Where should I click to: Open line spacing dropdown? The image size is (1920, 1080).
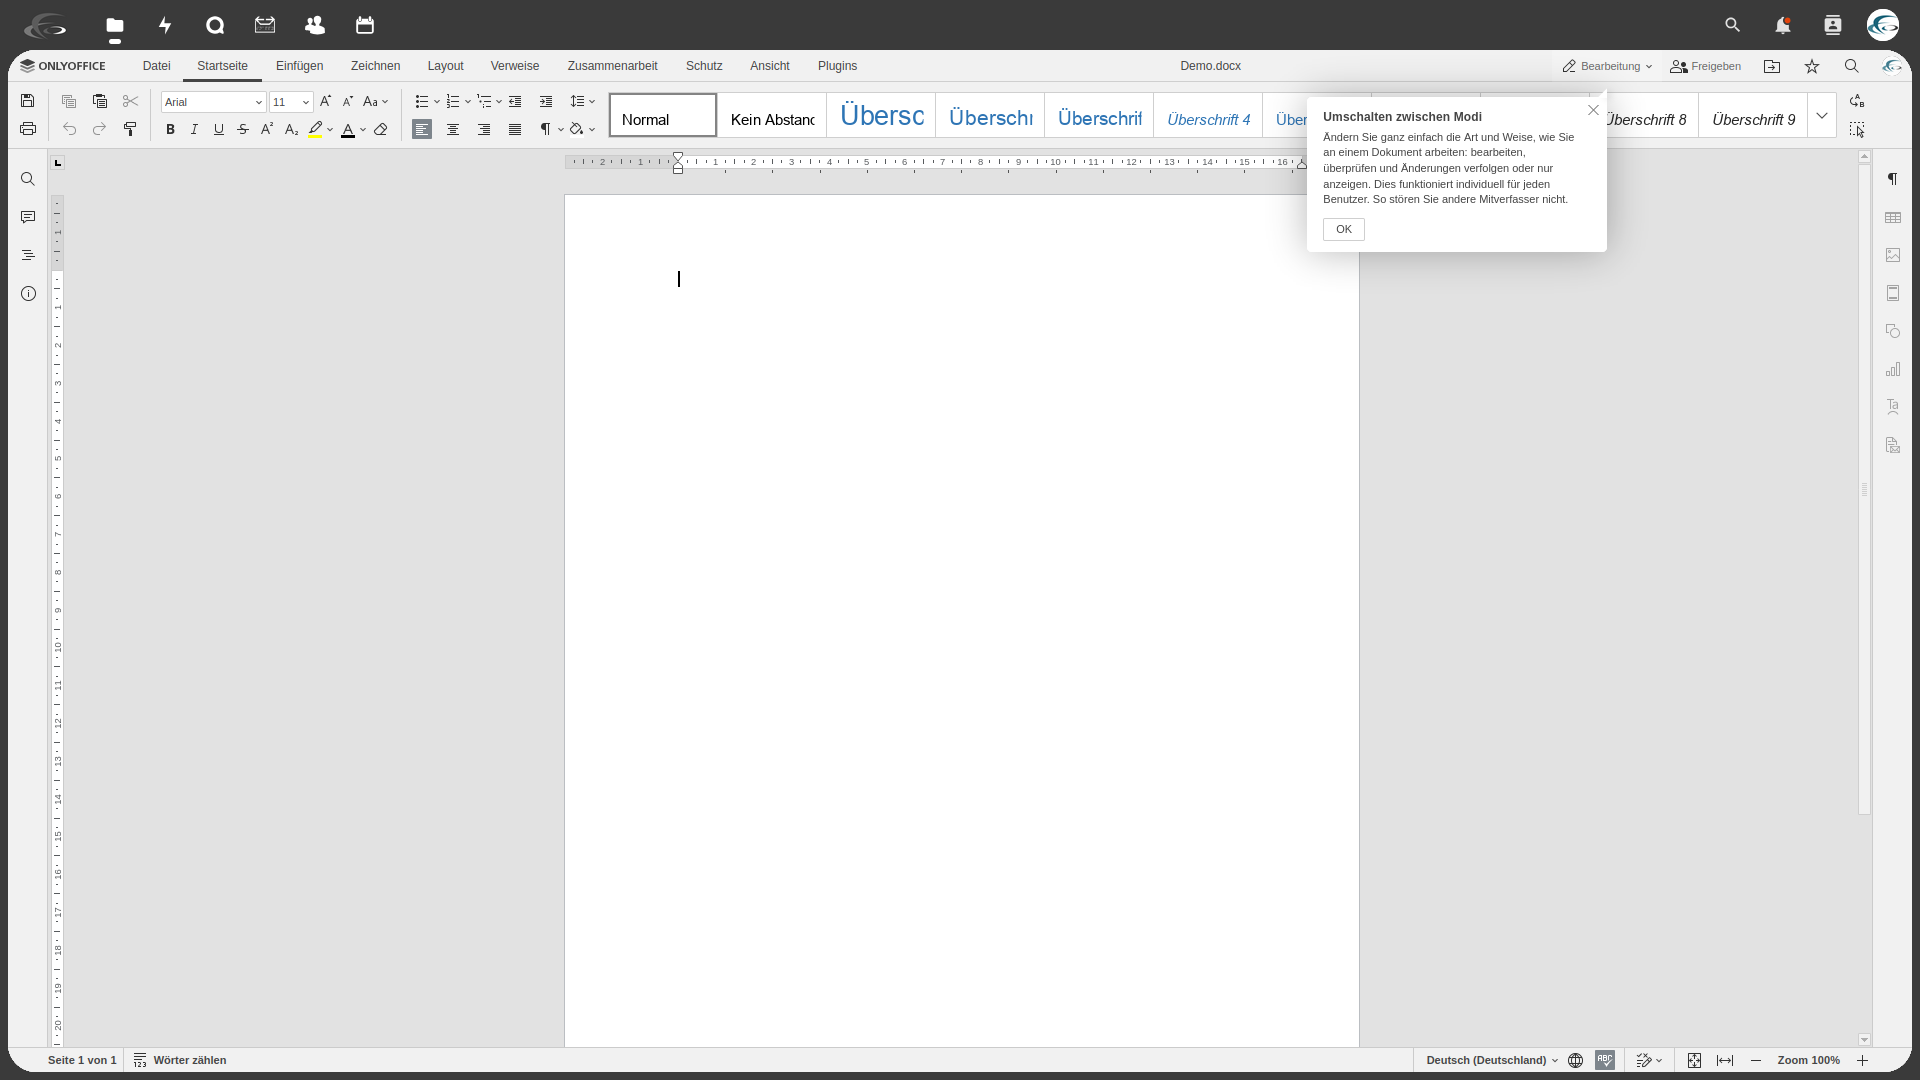pos(582,101)
